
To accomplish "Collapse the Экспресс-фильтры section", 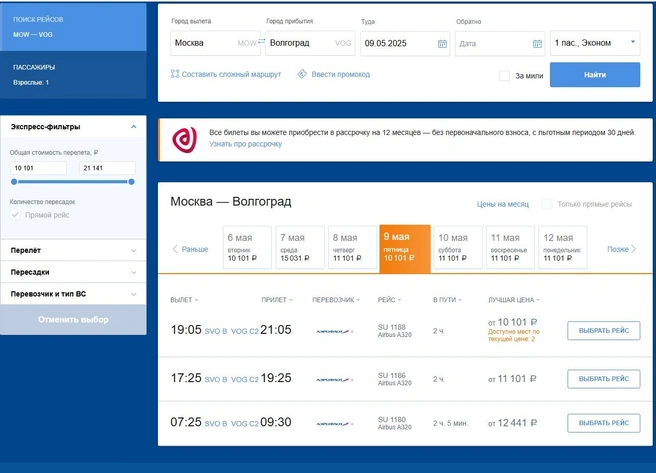I will coord(133,127).
